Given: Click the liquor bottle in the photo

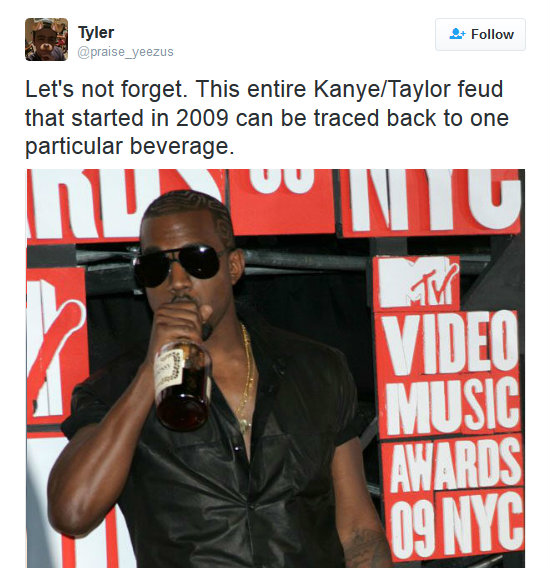Looking at the screenshot, I should [183, 384].
